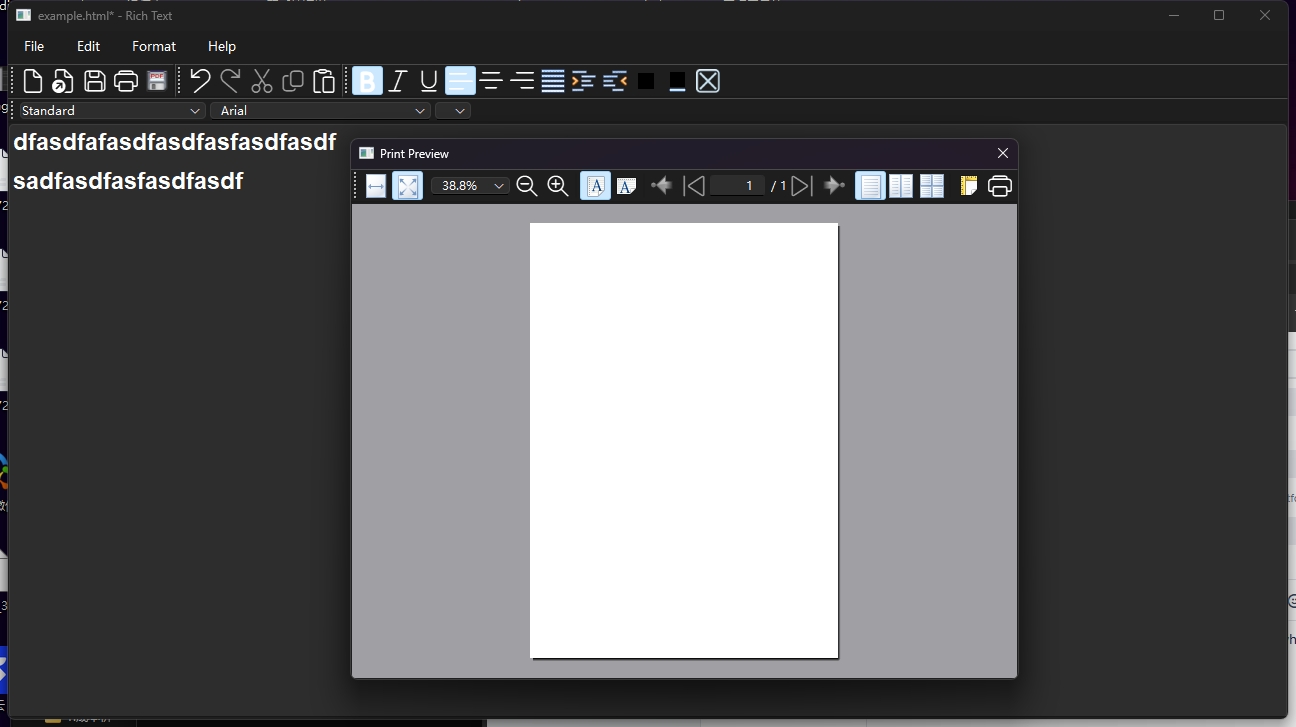The image size is (1296, 727).
Task: Open the underline color swatch
Action: click(677, 81)
